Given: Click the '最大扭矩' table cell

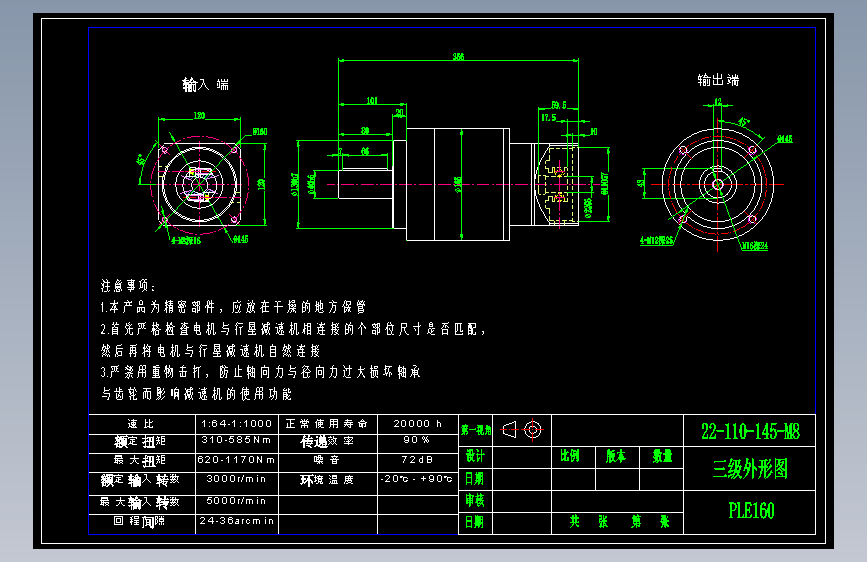Looking at the screenshot, I should (140, 460).
